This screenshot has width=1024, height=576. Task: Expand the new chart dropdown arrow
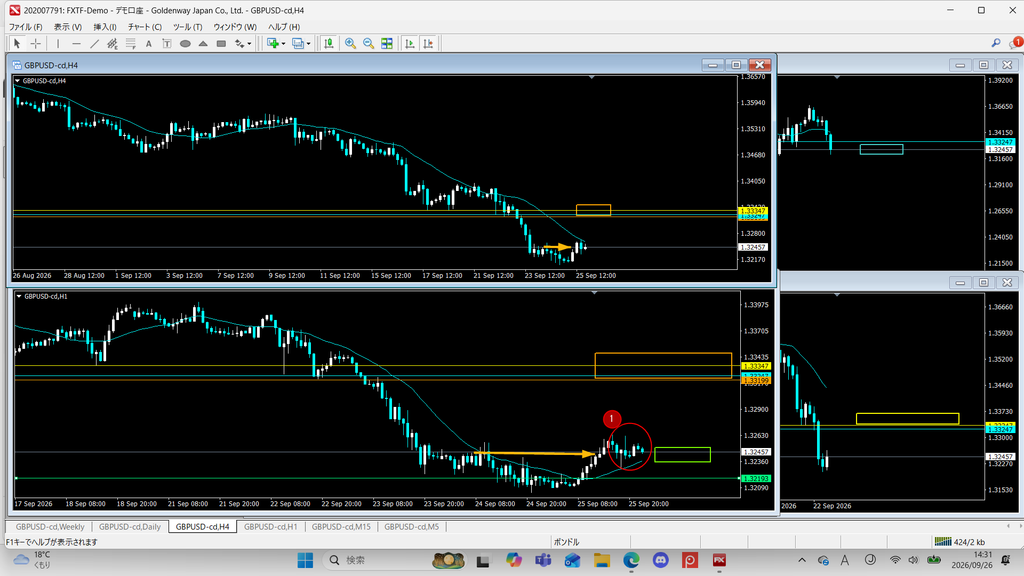pos(283,44)
